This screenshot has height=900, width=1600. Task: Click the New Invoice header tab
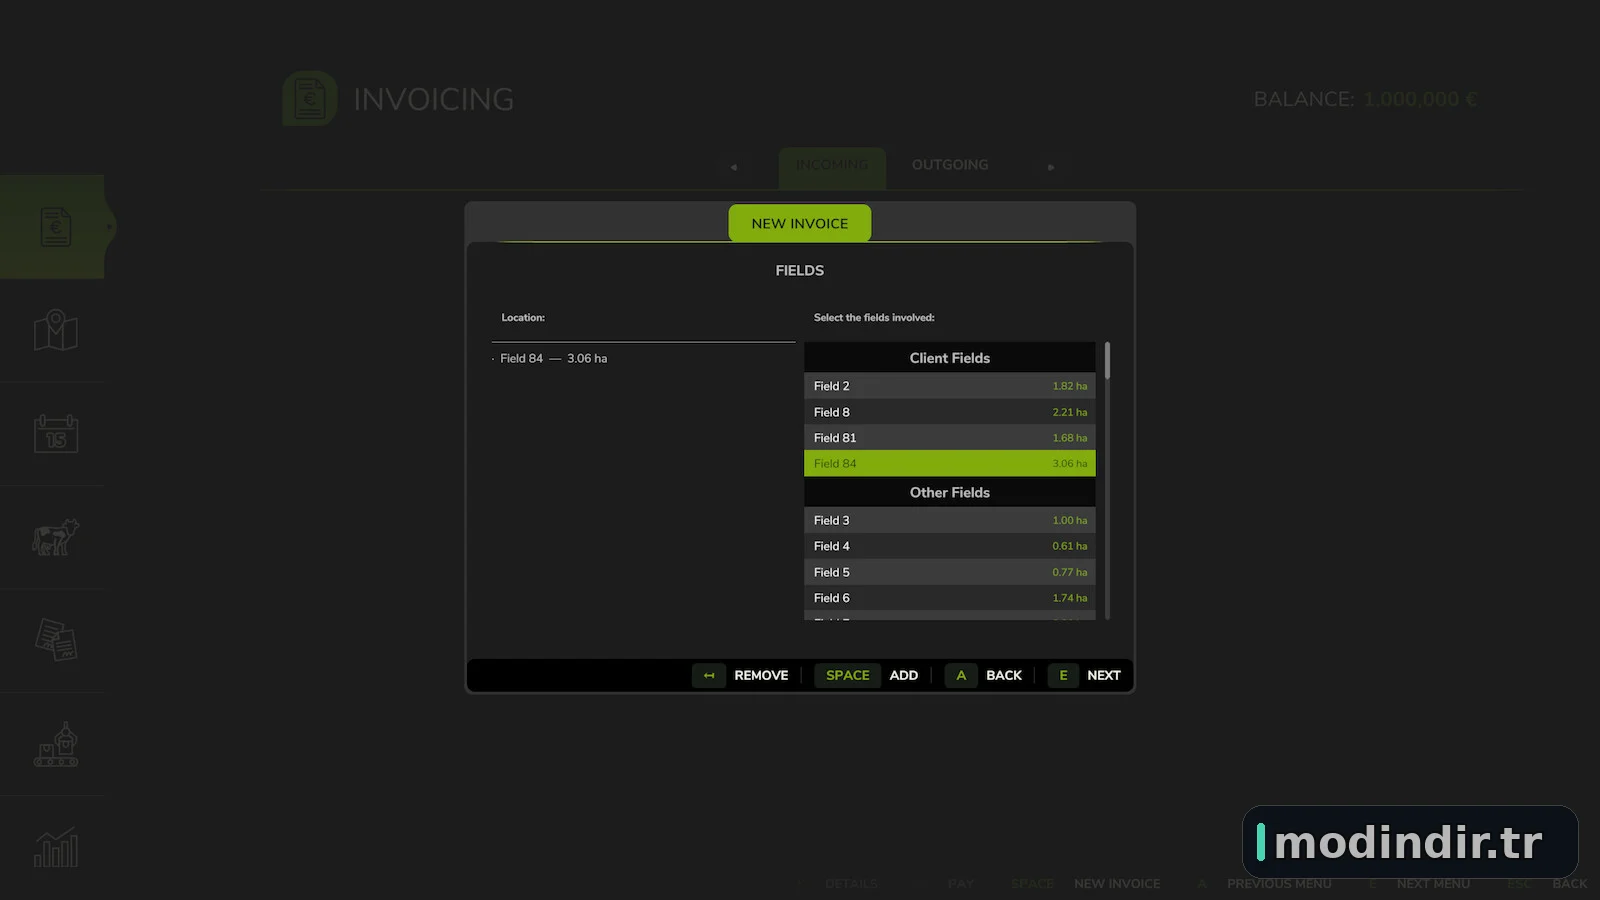[800, 223]
